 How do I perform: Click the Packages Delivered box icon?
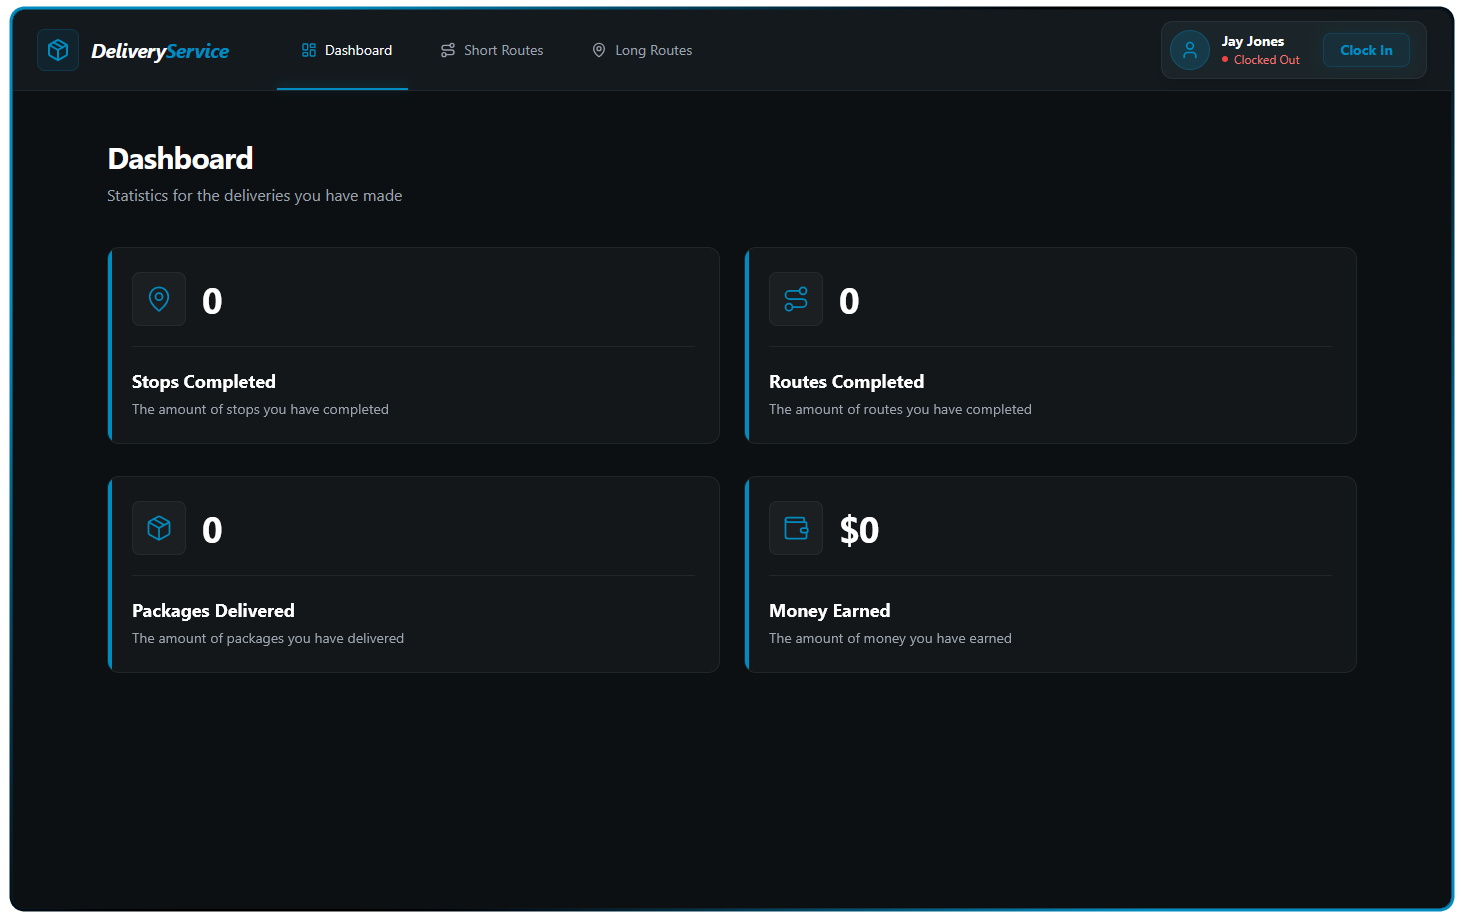click(x=159, y=528)
